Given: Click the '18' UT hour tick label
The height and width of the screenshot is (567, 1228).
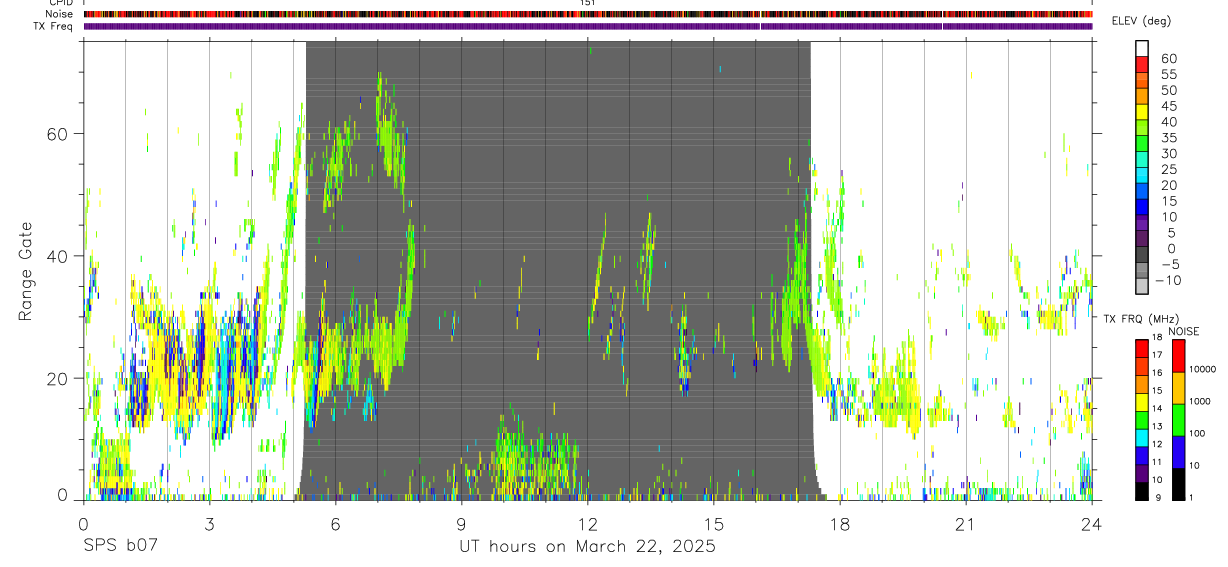Looking at the screenshot, I should point(840,524).
